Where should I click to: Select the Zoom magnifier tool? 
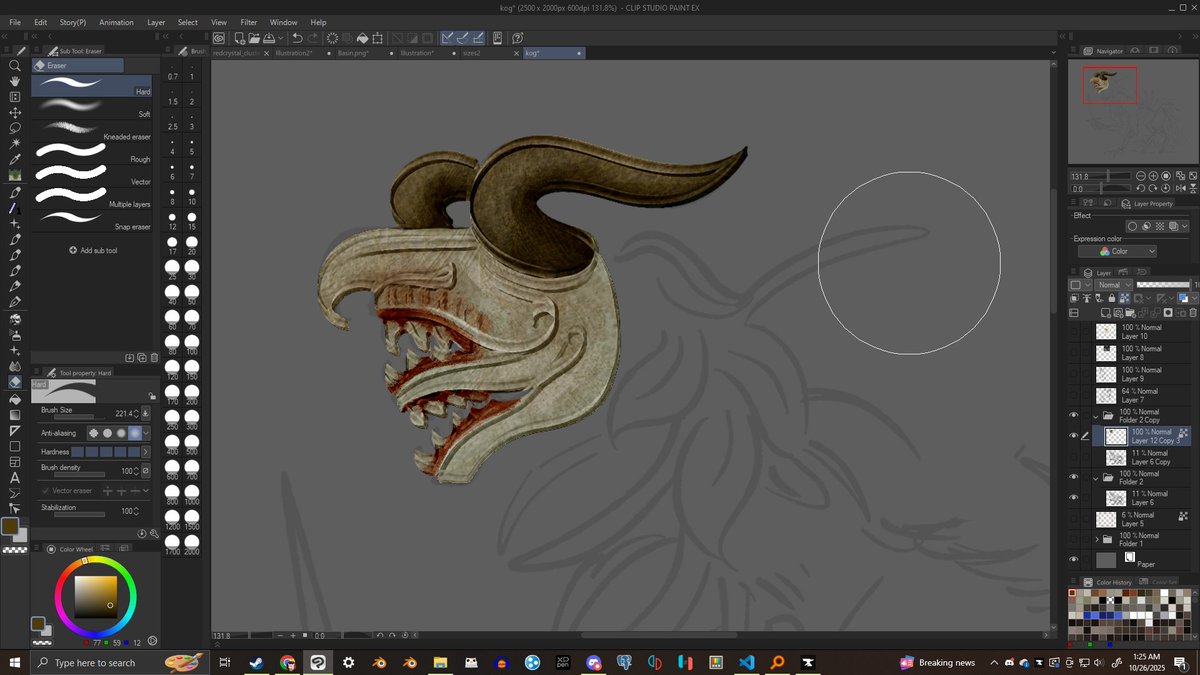pos(15,66)
